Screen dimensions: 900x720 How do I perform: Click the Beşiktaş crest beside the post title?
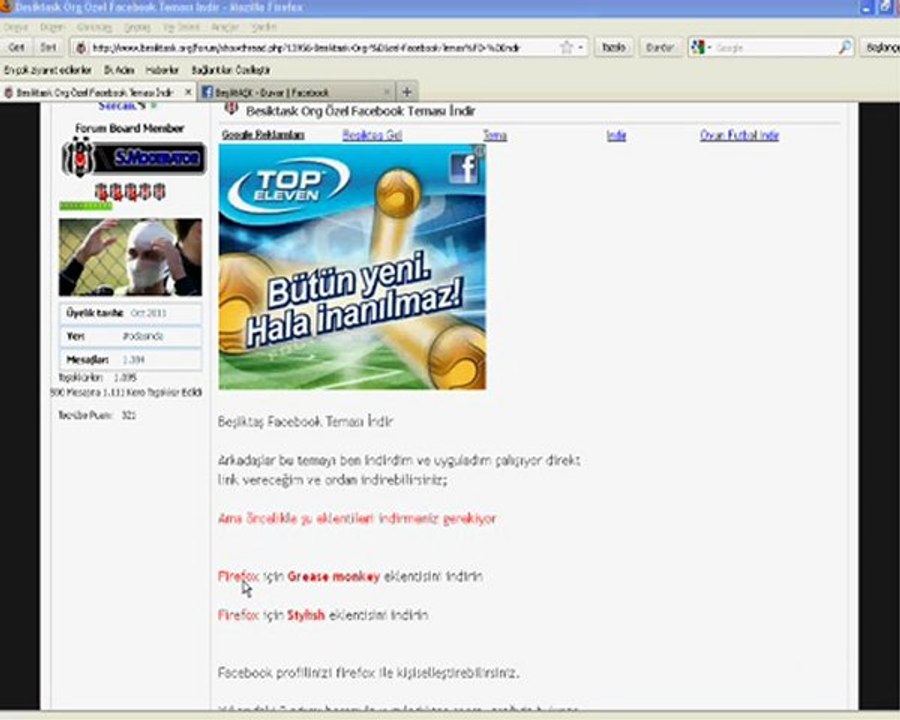coord(231,108)
